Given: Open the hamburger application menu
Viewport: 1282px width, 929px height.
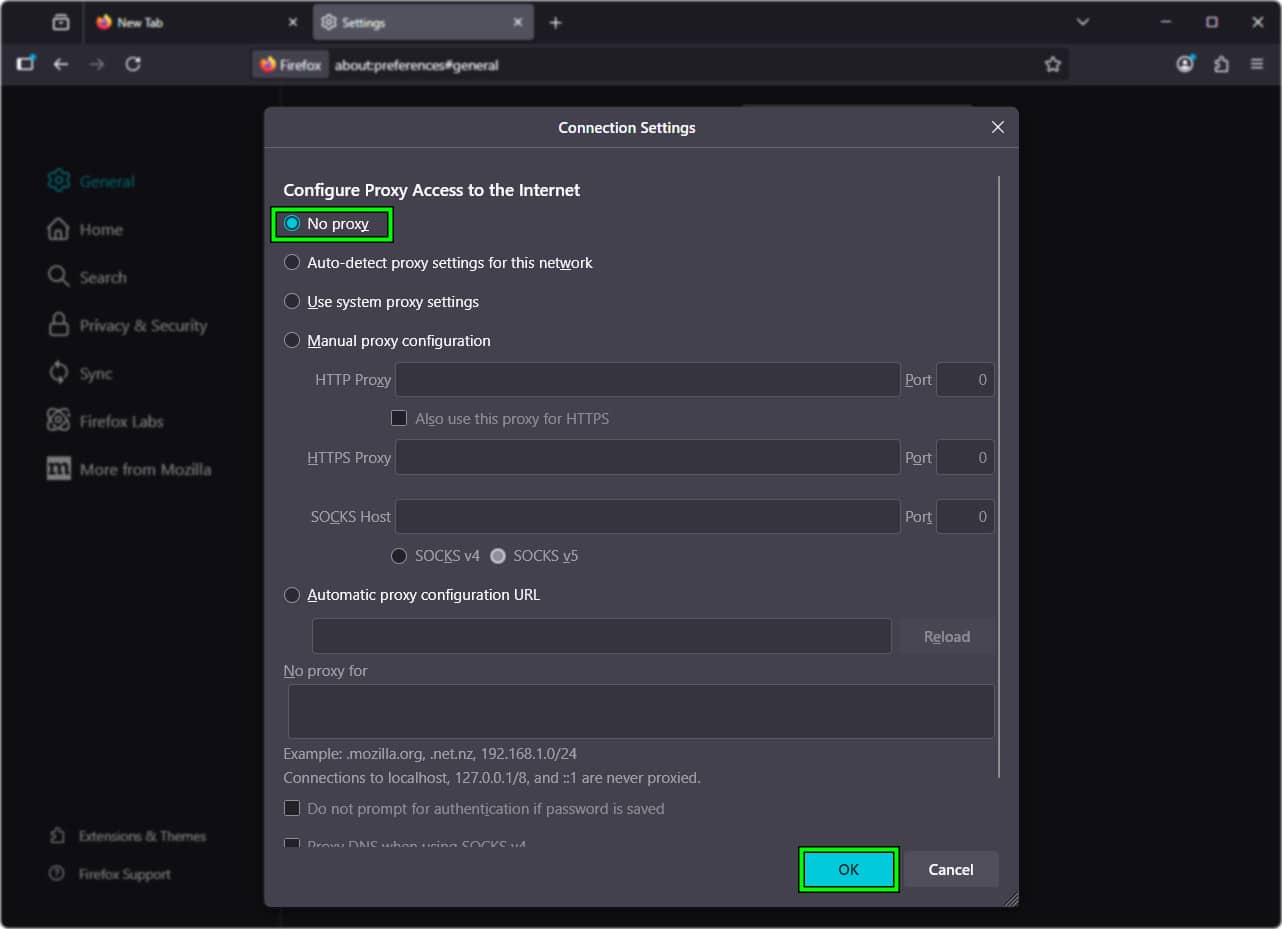Looking at the screenshot, I should (1257, 64).
